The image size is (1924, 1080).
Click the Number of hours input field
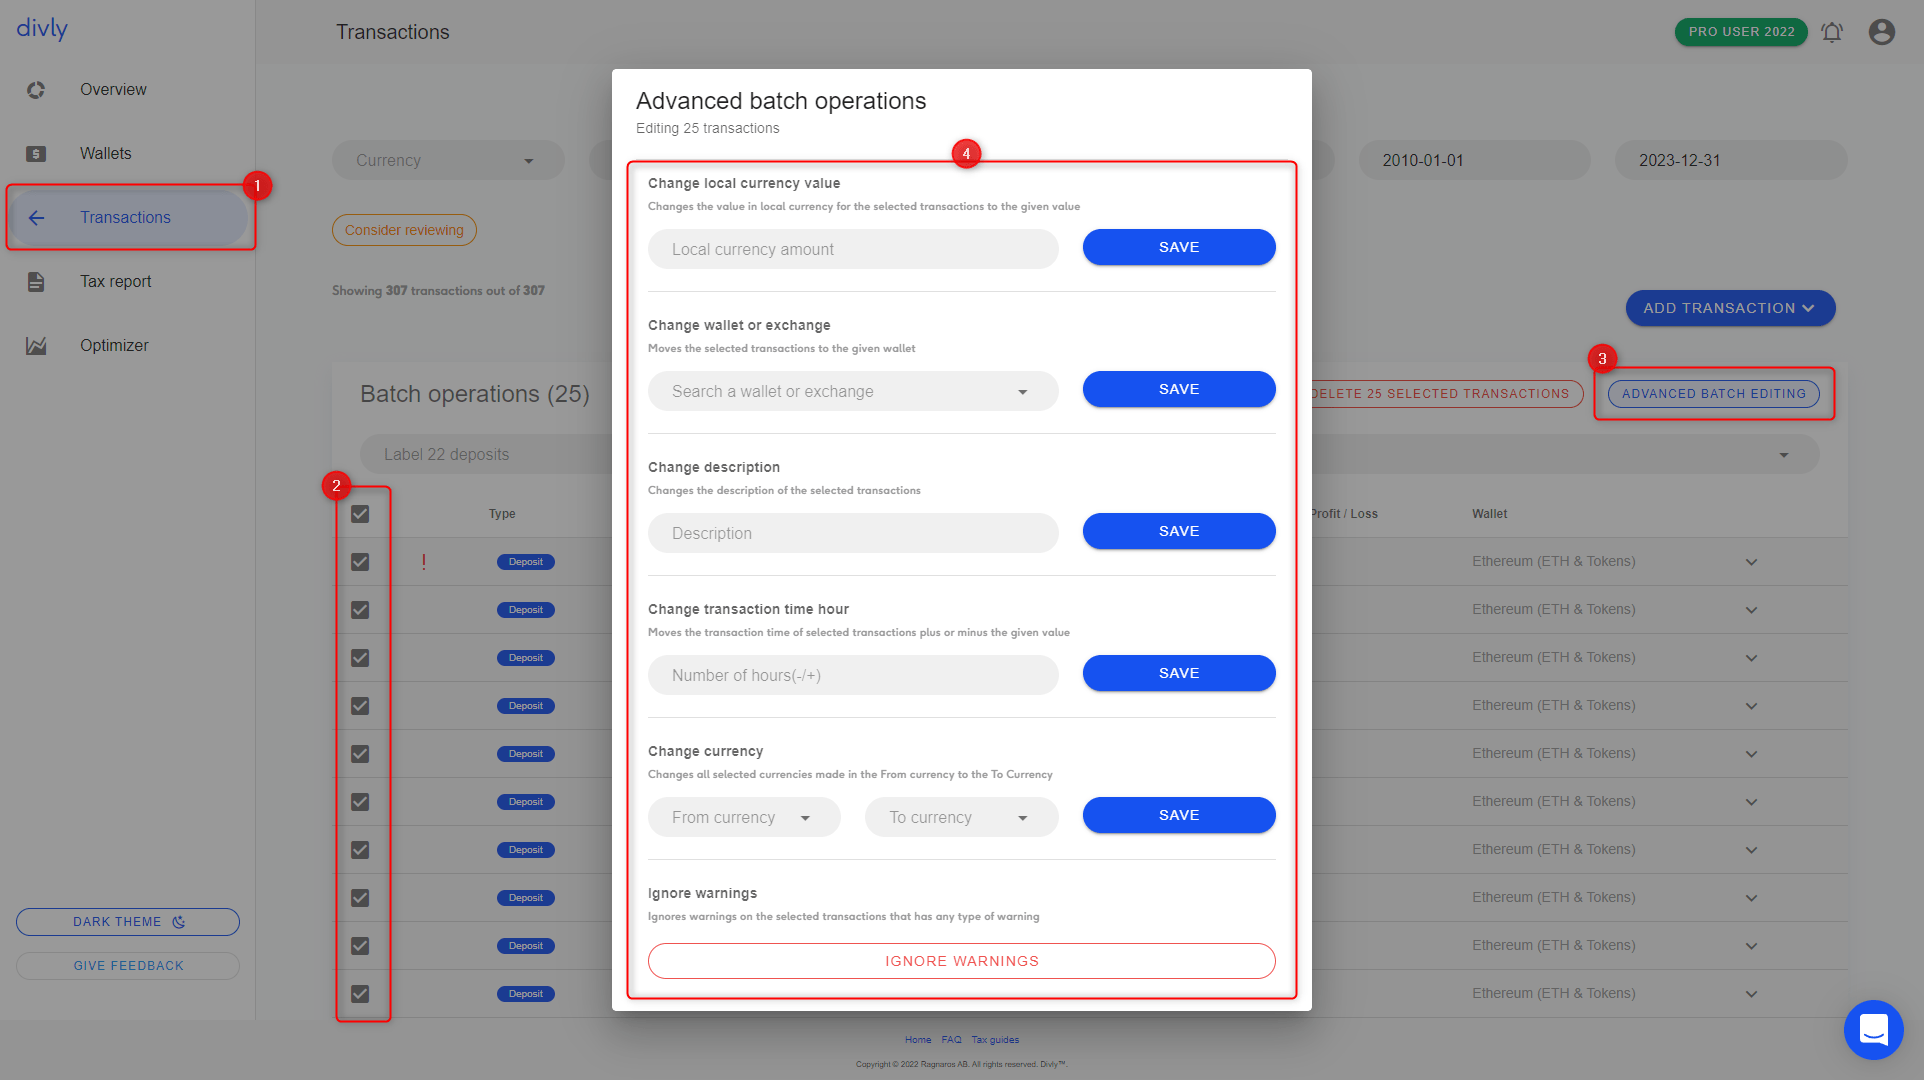tap(852, 675)
